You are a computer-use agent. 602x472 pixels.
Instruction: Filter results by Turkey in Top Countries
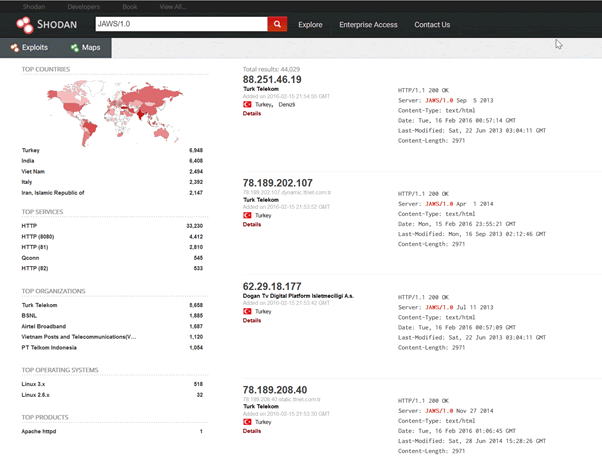pyautogui.click(x=32, y=150)
